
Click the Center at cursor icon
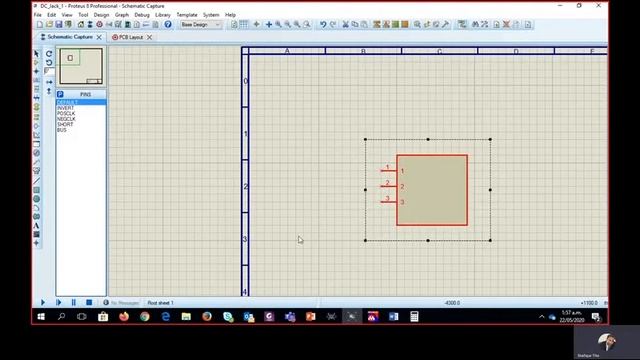click(x=269, y=24)
